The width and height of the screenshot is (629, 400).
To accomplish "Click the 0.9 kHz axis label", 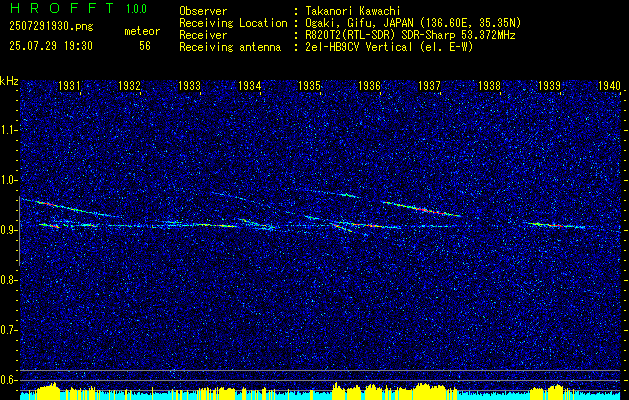I will 7,230.
